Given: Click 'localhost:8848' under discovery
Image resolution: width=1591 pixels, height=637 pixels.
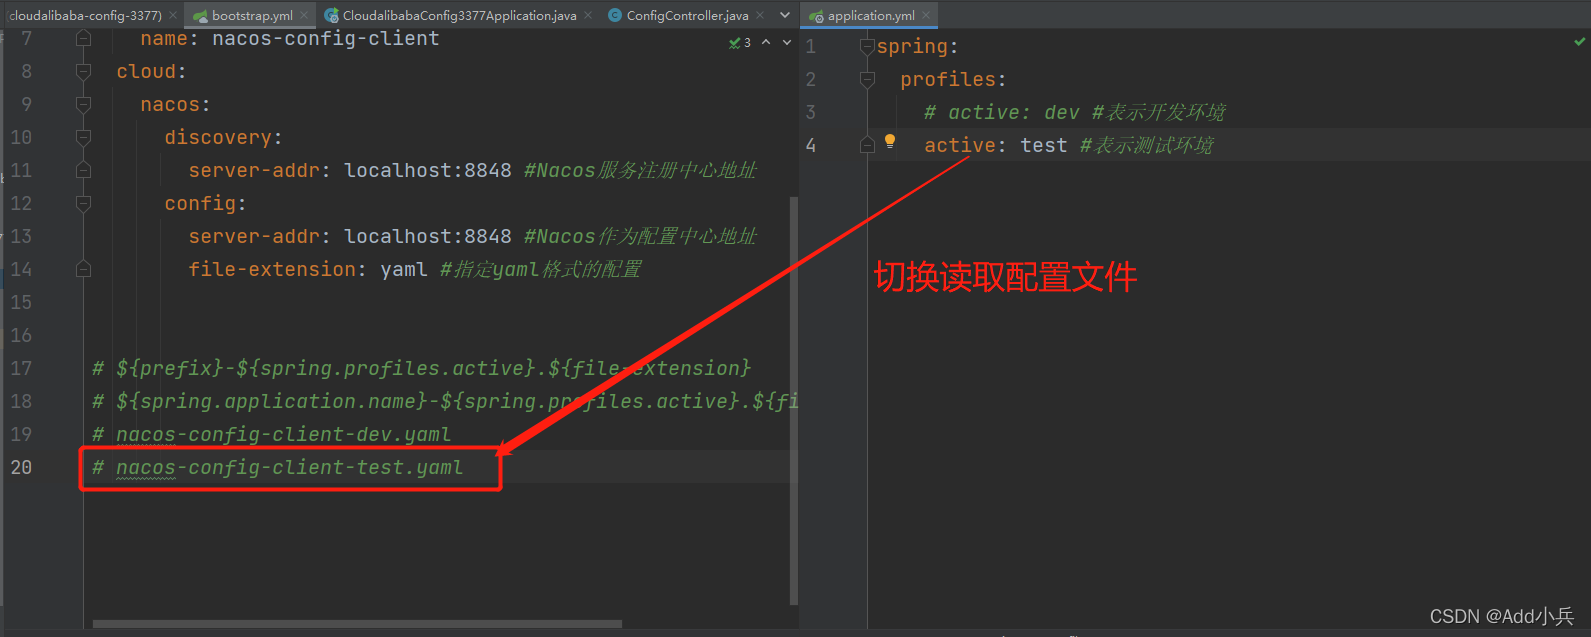Looking at the screenshot, I should click(x=428, y=170).
